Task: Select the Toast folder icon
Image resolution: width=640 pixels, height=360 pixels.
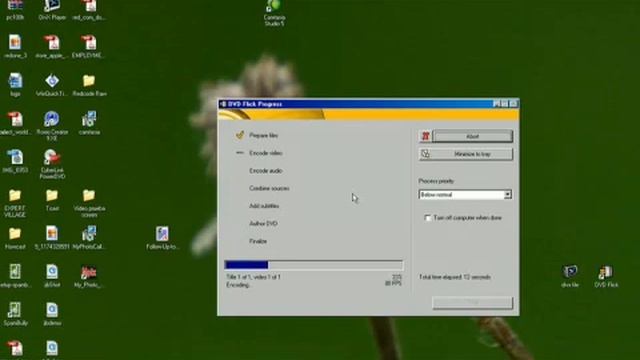Action: 52,200
